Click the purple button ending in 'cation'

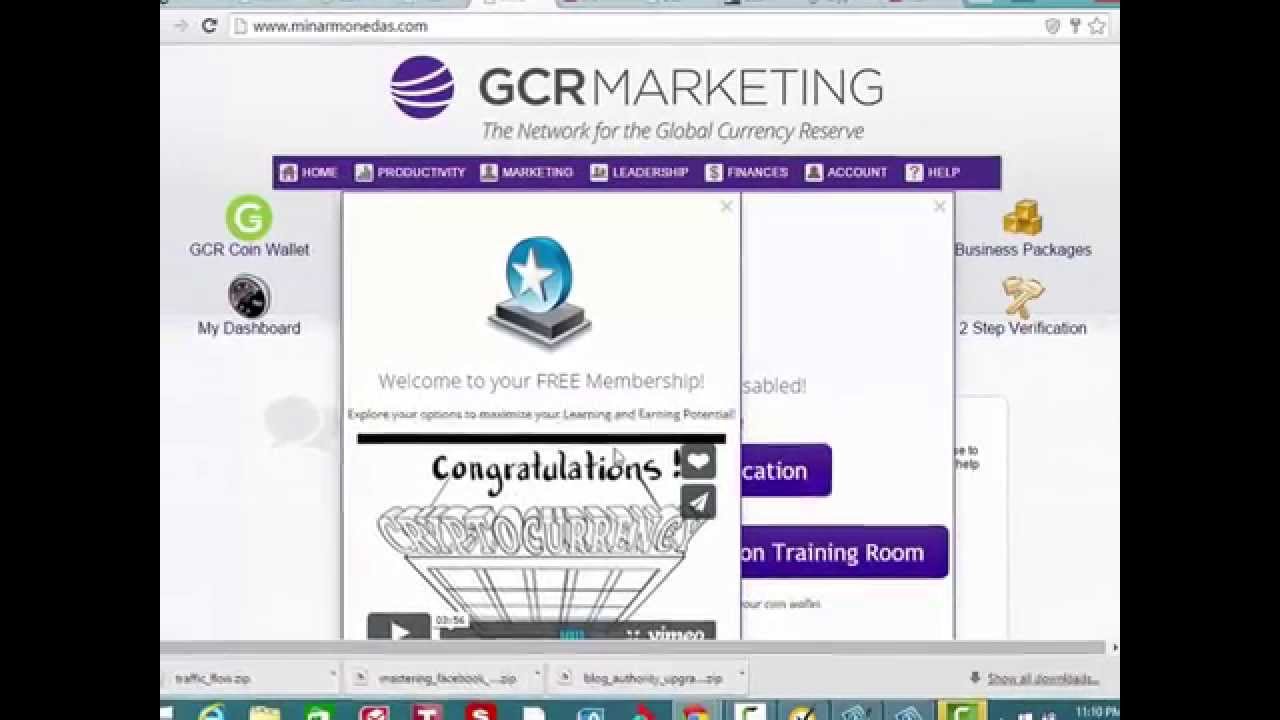click(787, 470)
